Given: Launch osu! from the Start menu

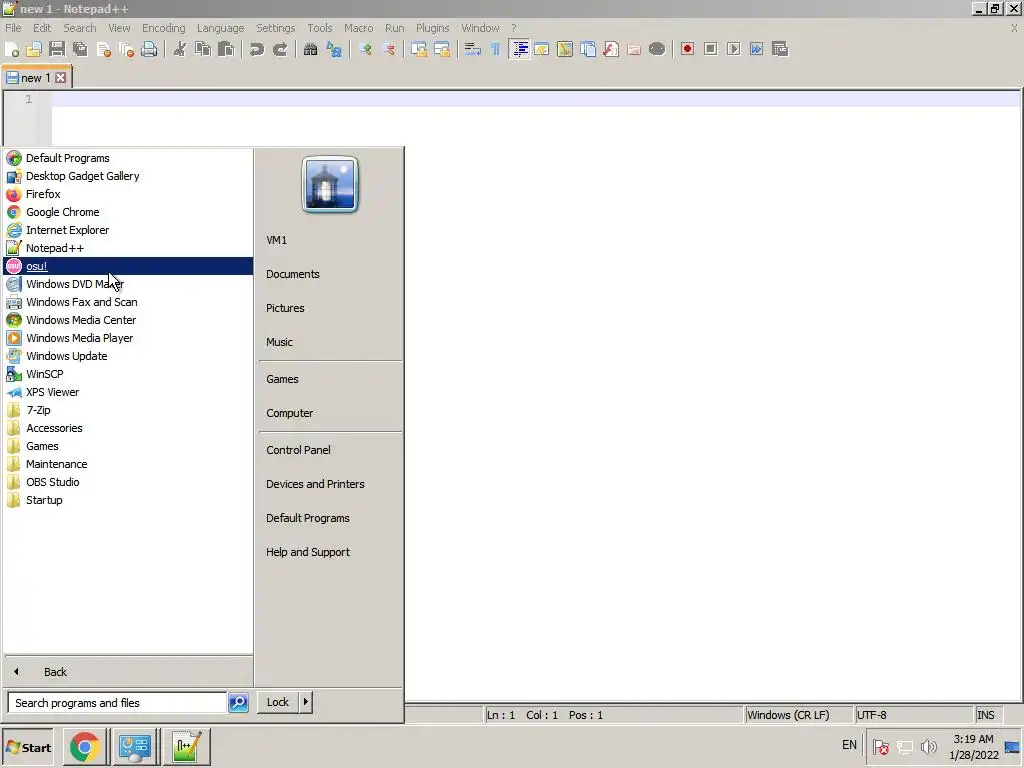Looking at the screenshot, I should [128, 266].
